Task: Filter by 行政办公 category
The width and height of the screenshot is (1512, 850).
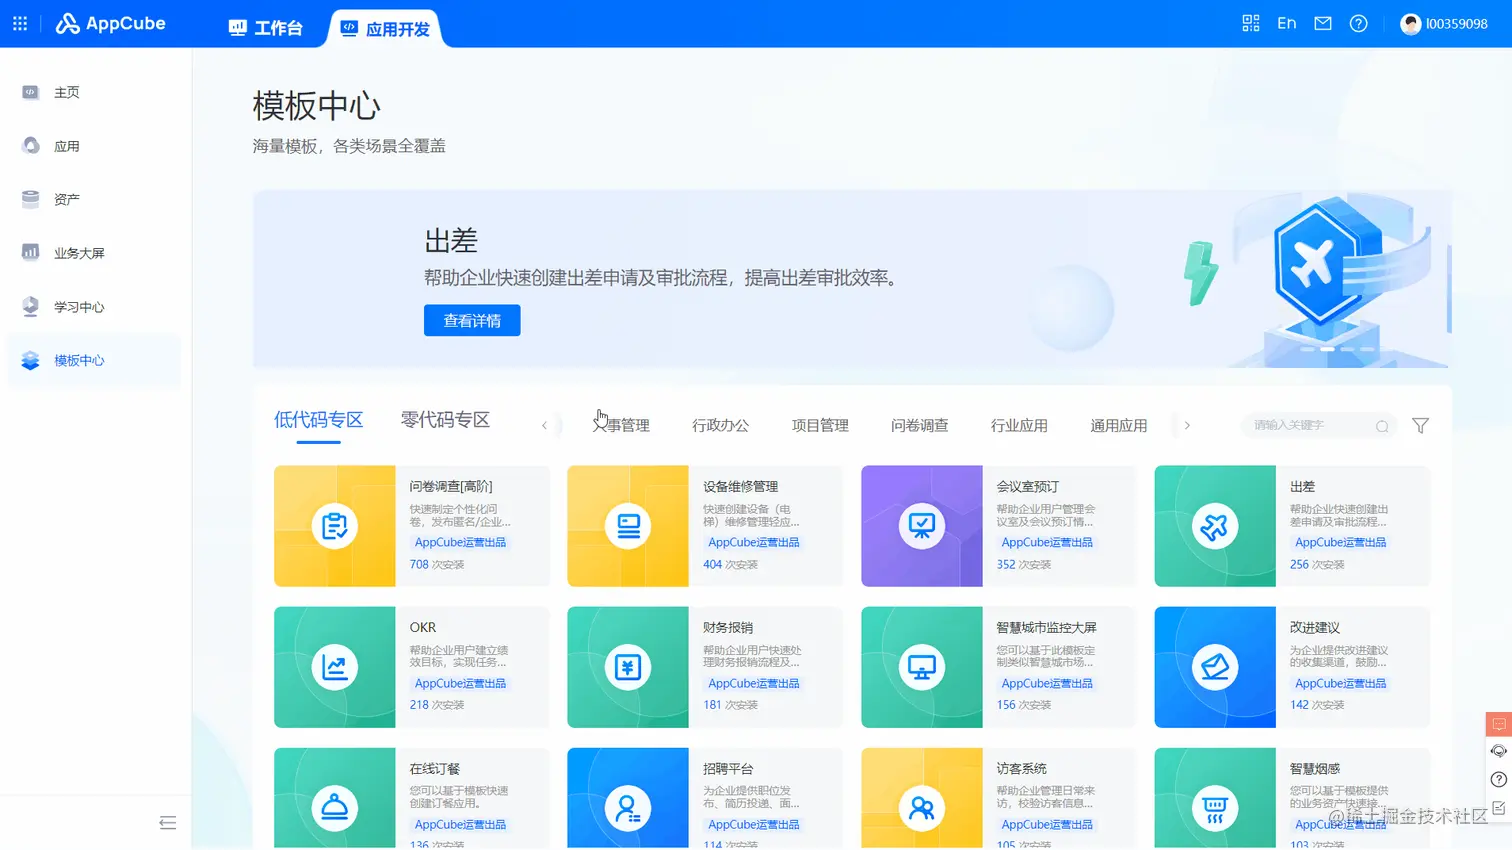Action: [x=720, y=425]
